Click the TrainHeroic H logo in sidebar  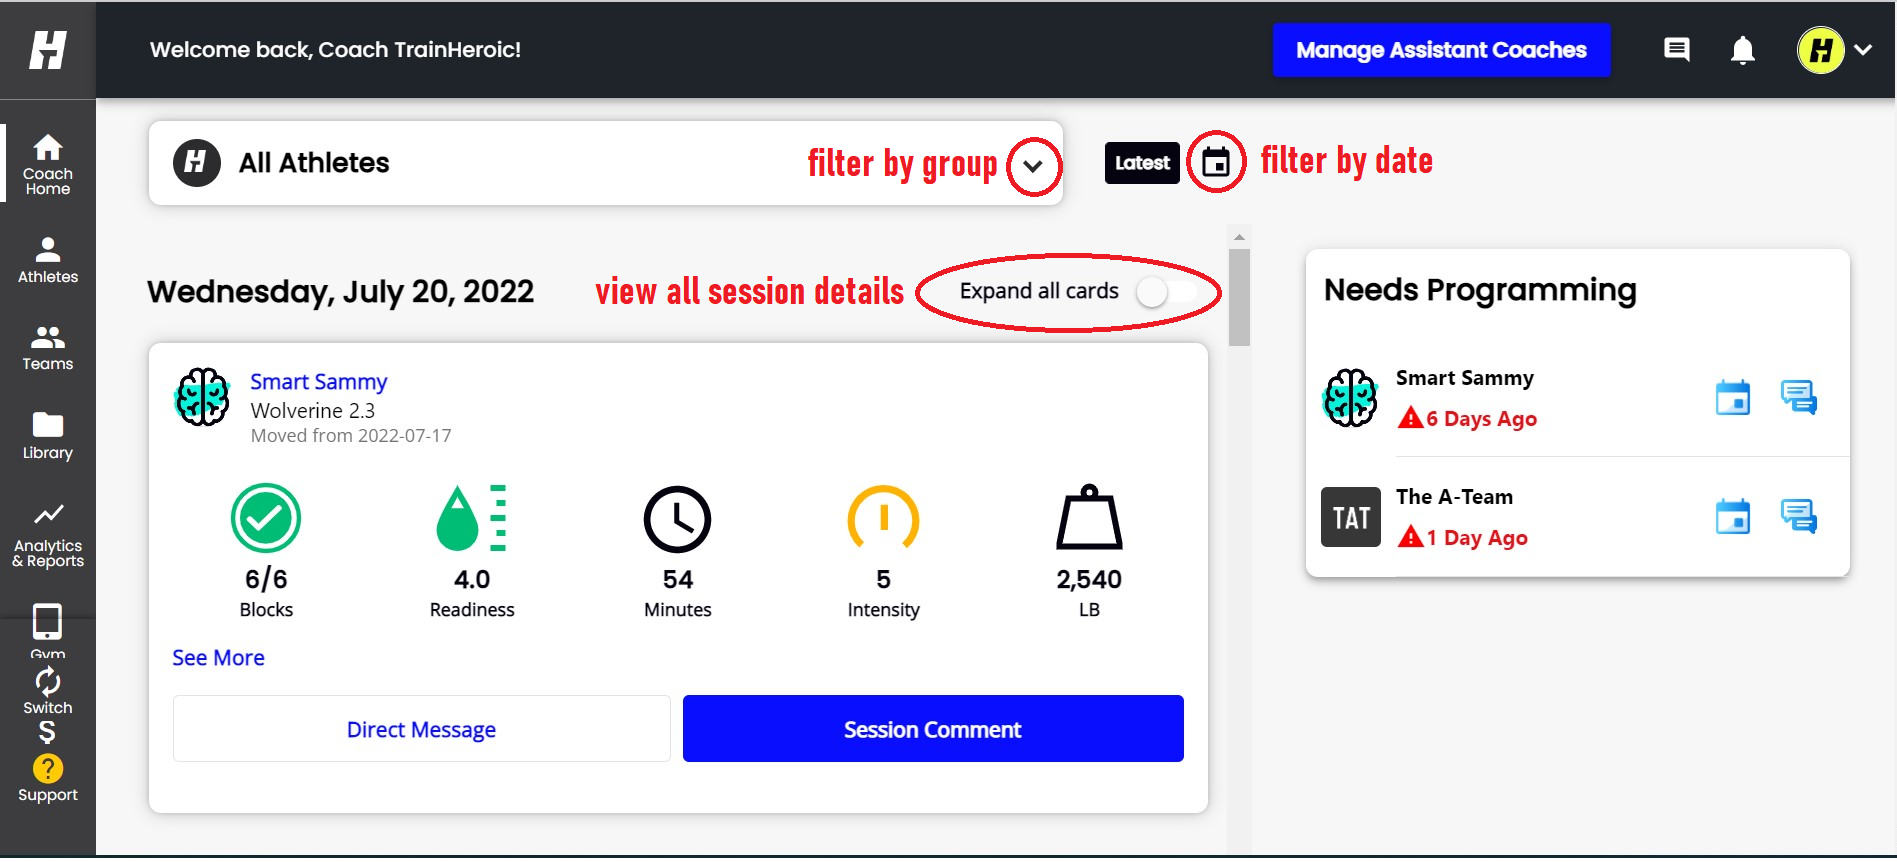tap(48, 49)
